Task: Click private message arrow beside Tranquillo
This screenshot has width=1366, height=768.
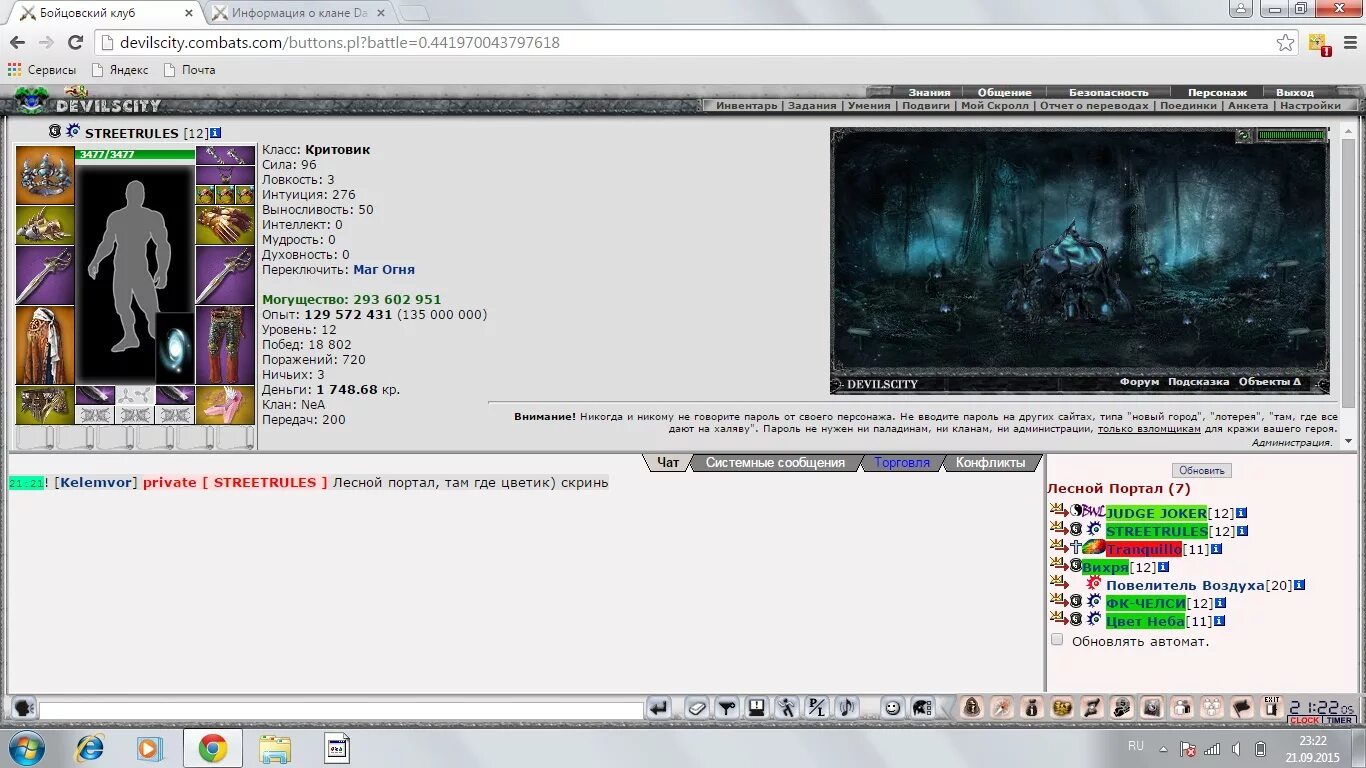Action: (x=1058, y=546)
